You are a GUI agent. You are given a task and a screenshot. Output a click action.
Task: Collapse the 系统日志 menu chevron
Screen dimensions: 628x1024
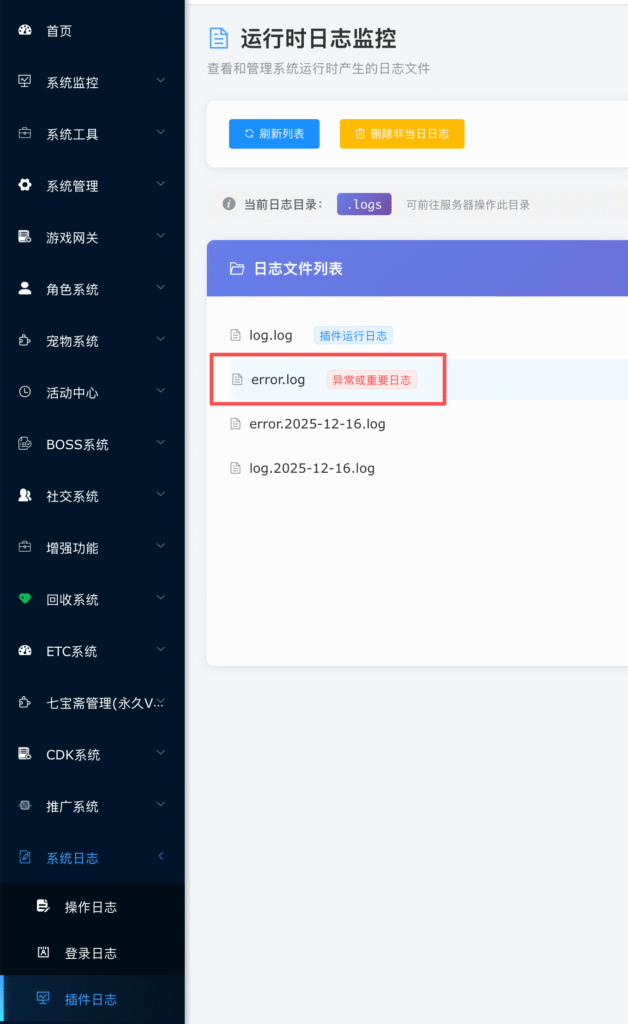(x=161, y=856)
